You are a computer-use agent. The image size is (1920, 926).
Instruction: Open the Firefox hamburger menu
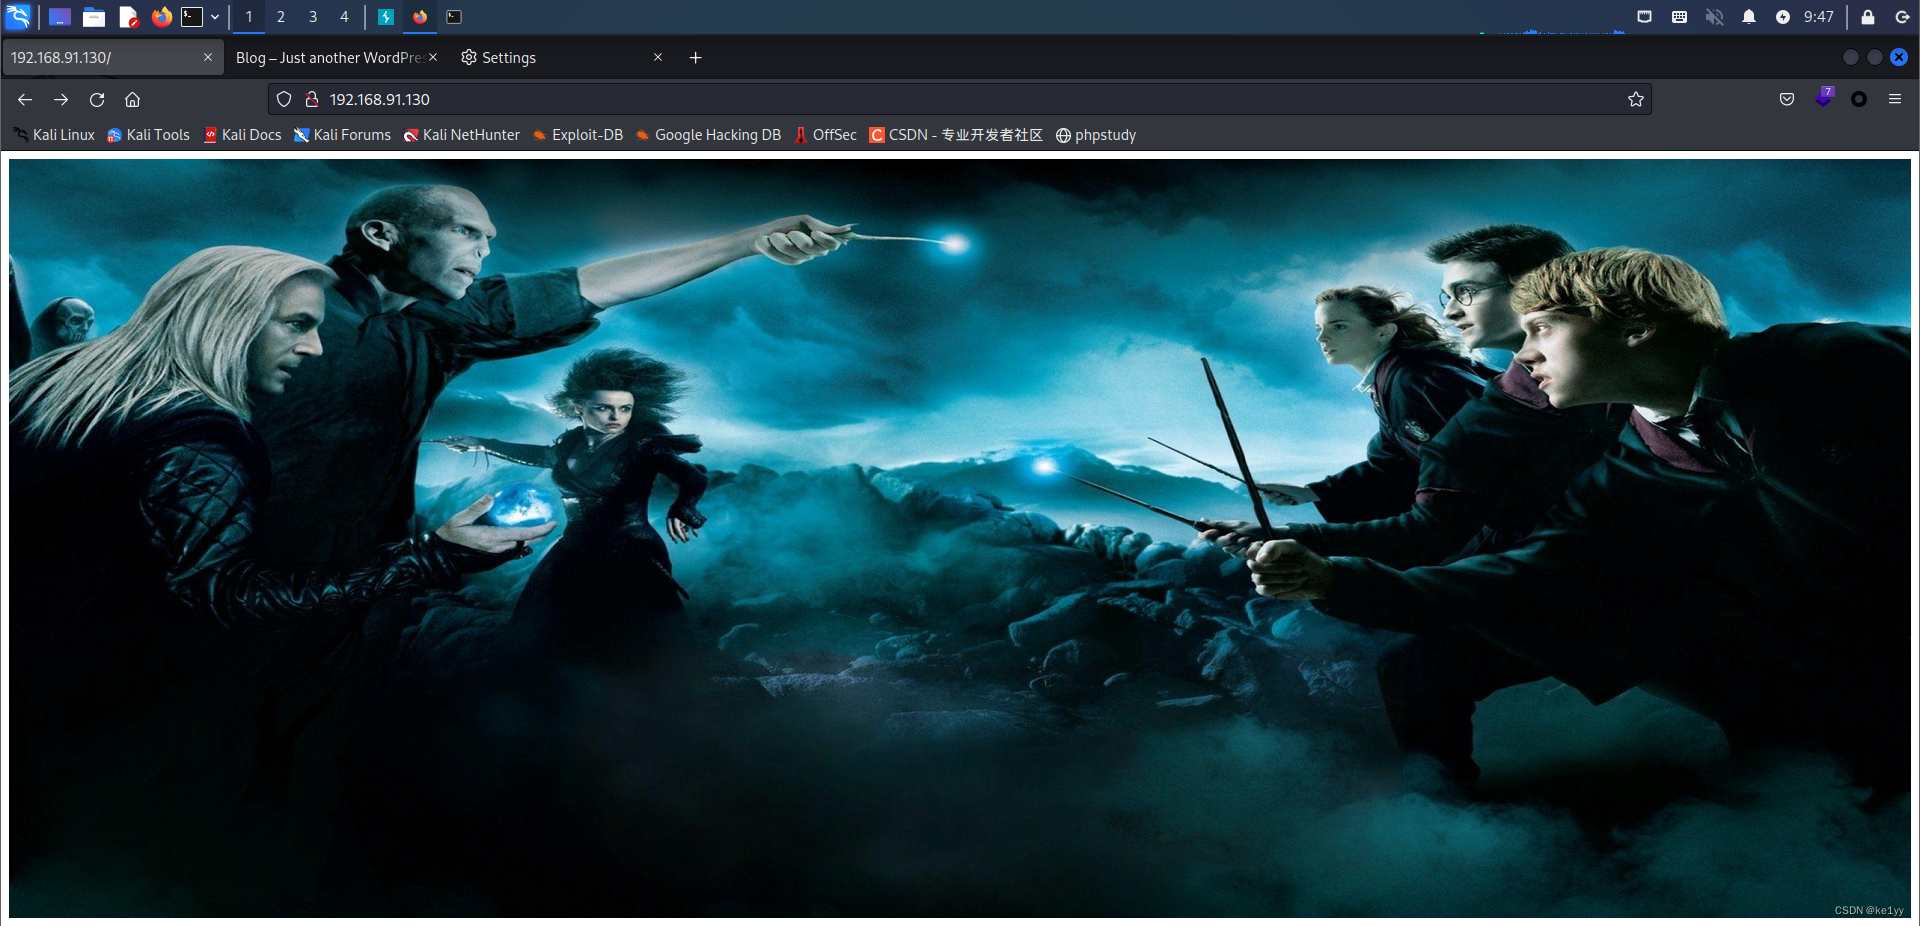point(1895,99)
